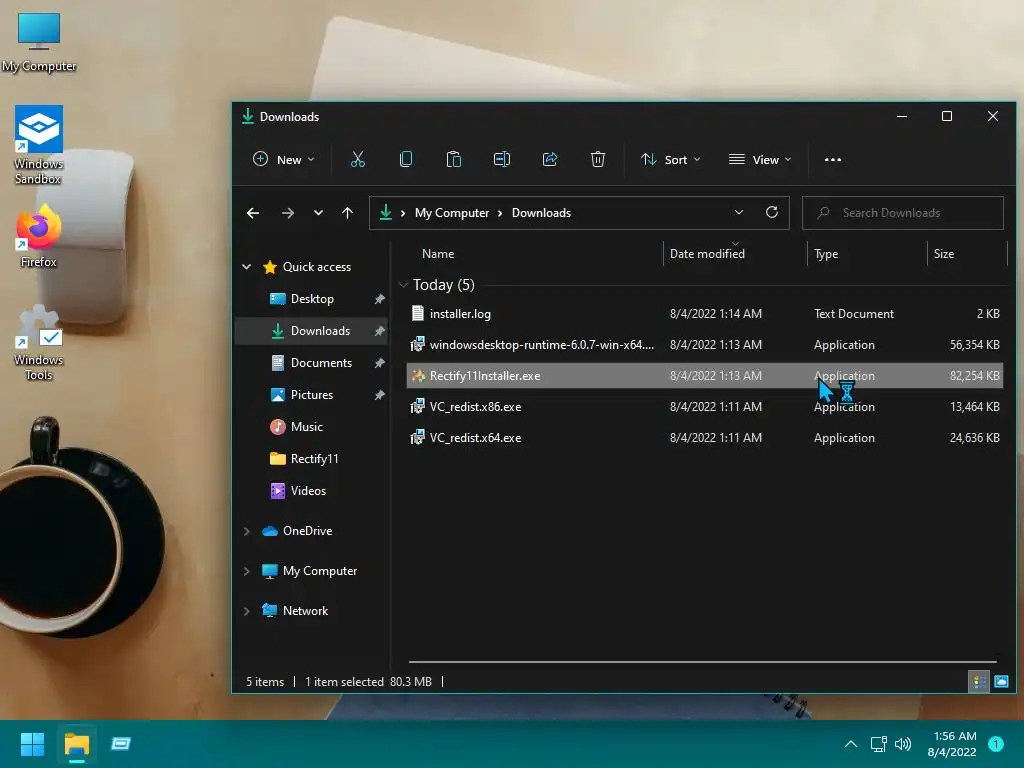Expand the OneDrive tree node
This screenshot has height=768, width=1024.
click(247, 531)
